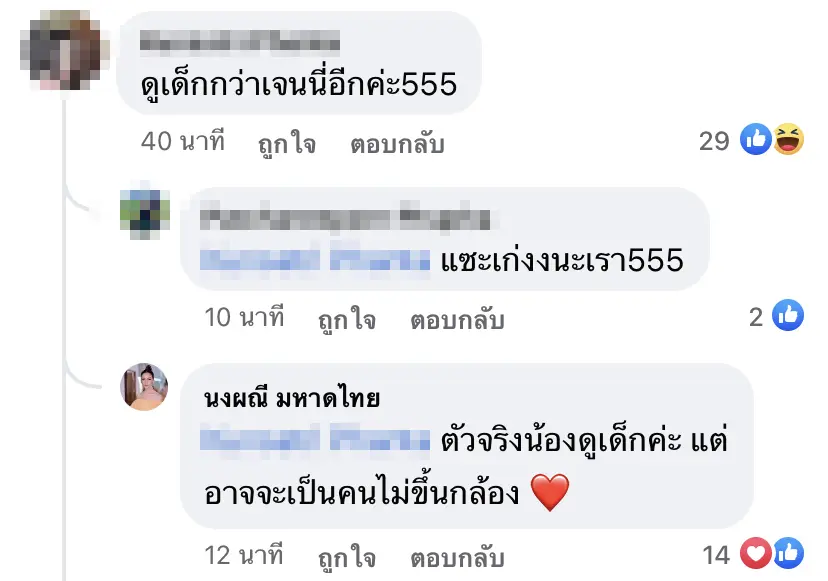Viewport: 828px width, 581px height.
Task: Click ตอบกลับ under the 10 นาที reply
Action: [x=457, y=320]
